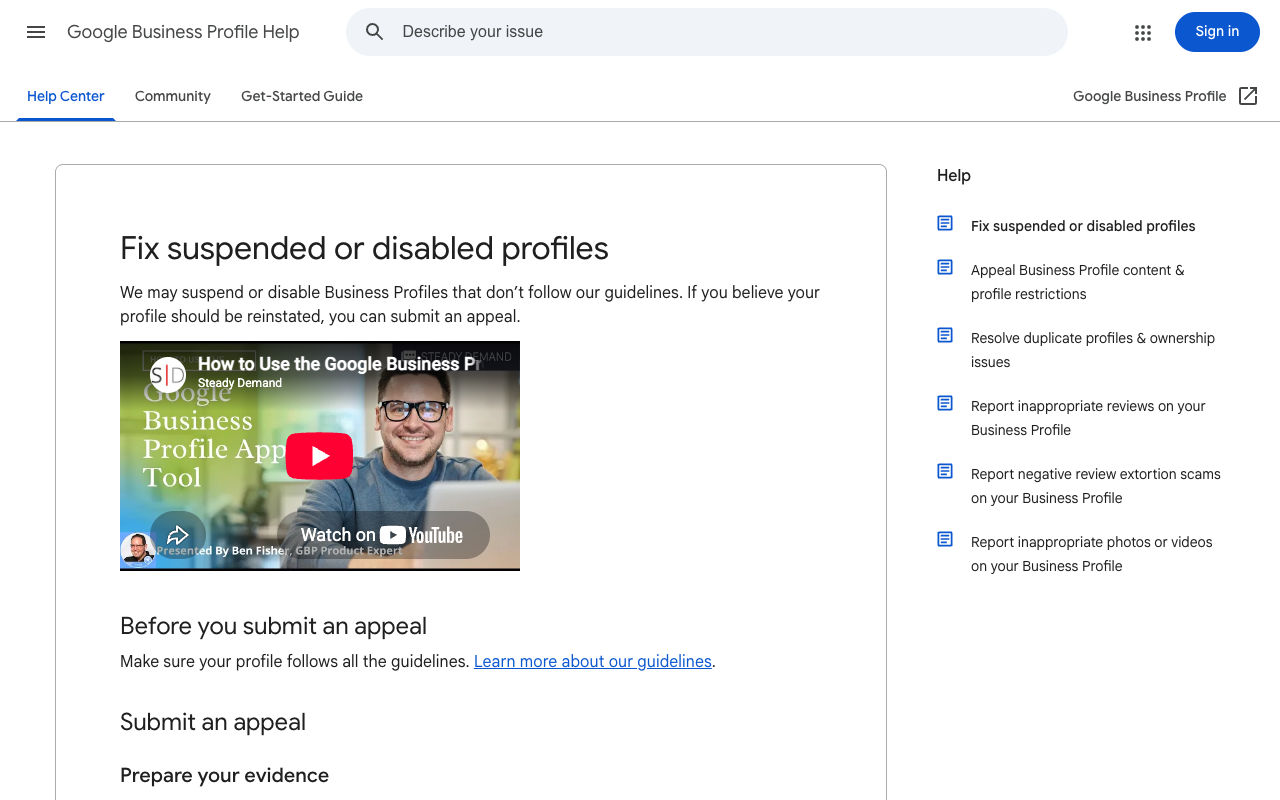Open Report inappropriate reviews on your Business Profile
Image resolution: width=1280 pixels, height=800 pixels.
[1088, 418]
